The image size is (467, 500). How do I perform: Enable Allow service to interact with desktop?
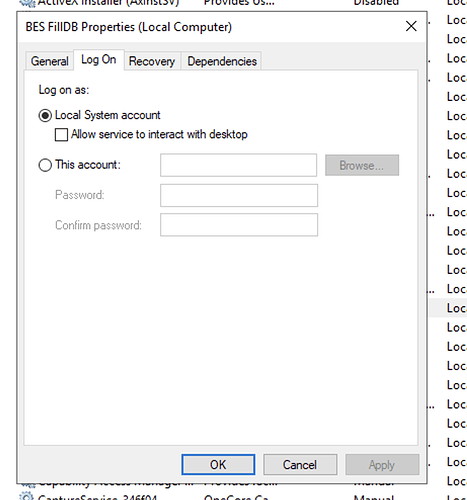tap(61, 135)
